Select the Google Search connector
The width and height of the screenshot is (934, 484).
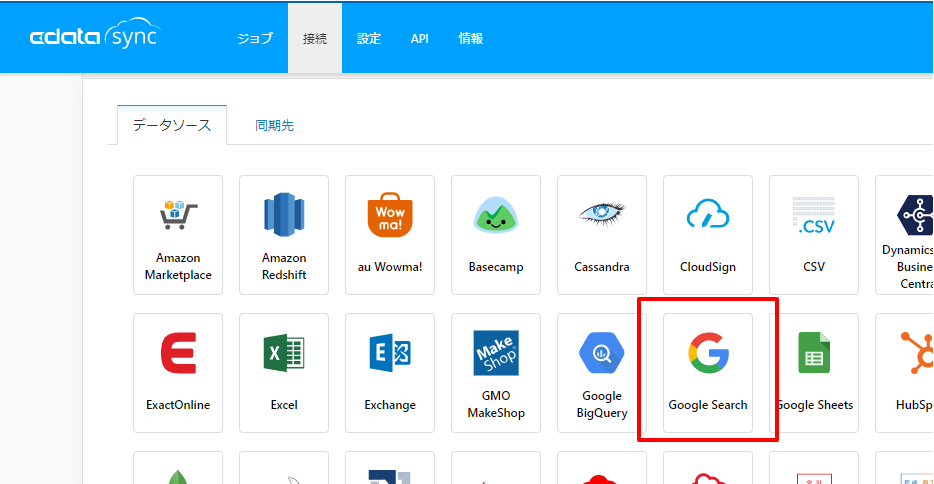[708, 373]
